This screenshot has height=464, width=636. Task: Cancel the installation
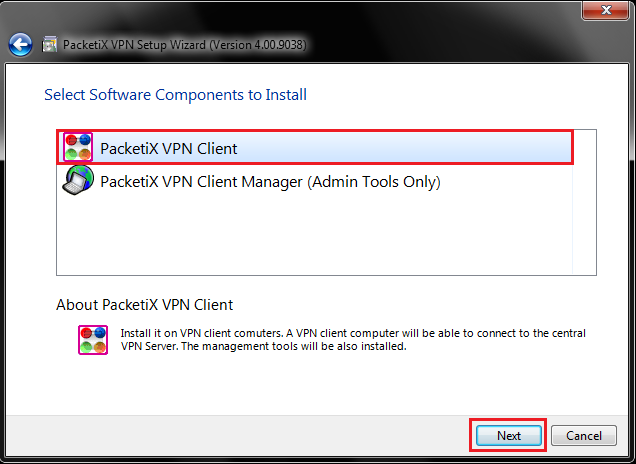click(584, 436)
